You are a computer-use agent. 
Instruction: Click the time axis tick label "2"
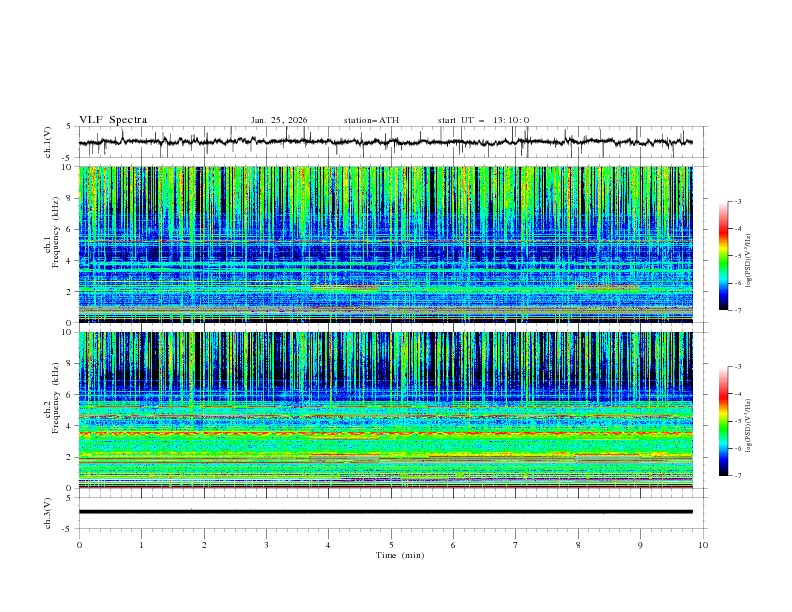pos(204,545)
